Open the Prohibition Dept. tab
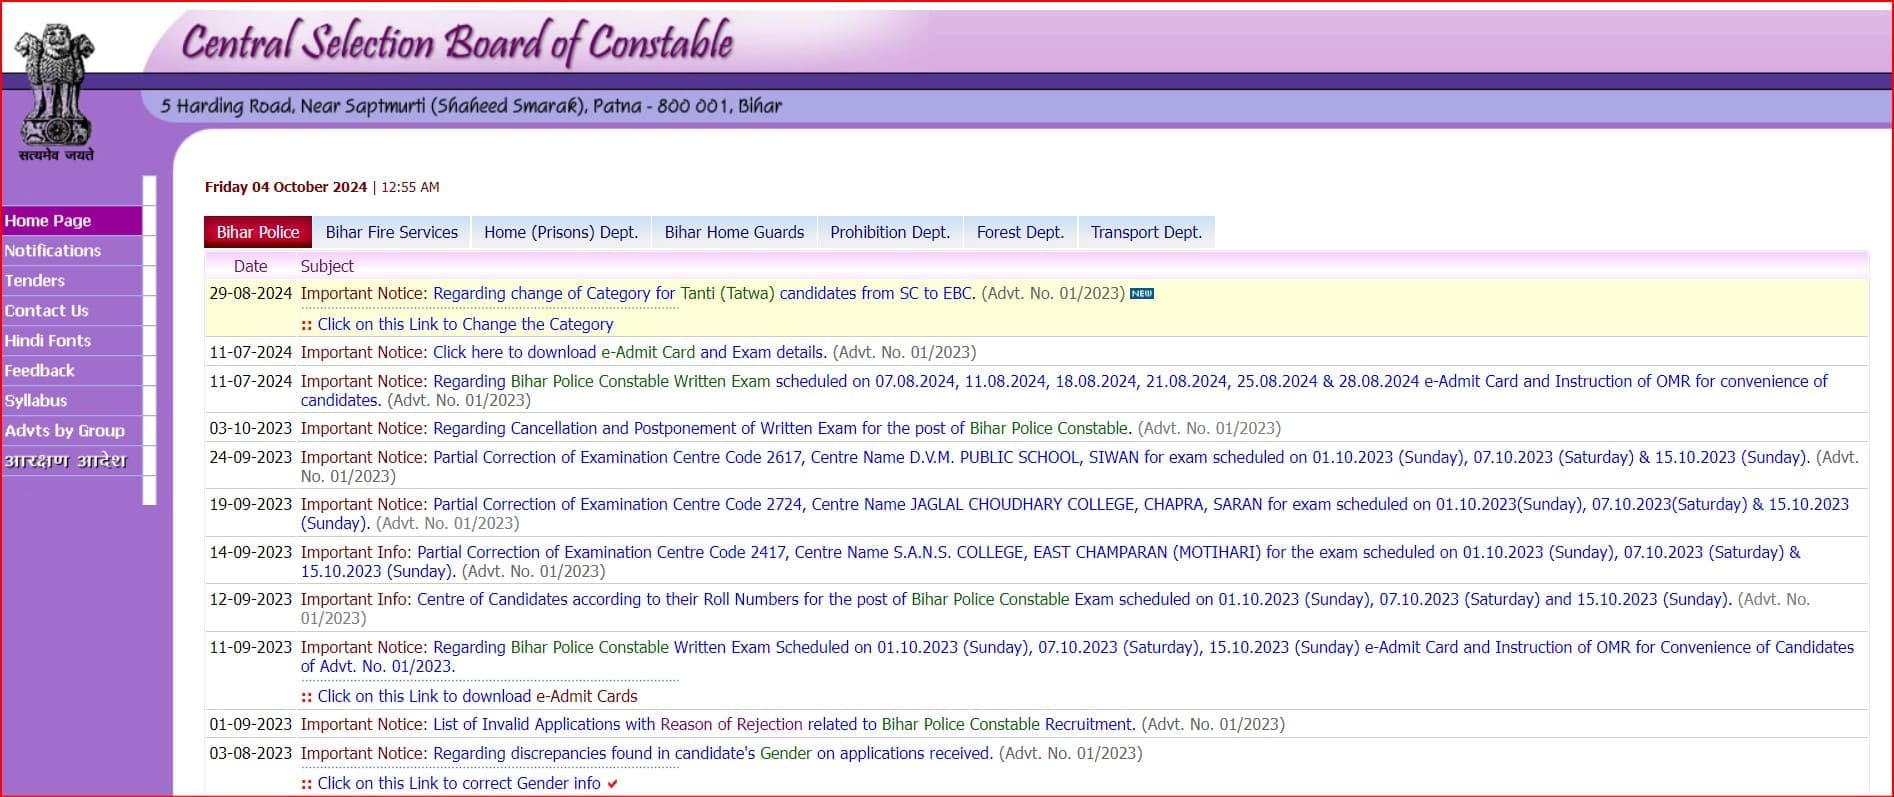 tap(890, 232)
